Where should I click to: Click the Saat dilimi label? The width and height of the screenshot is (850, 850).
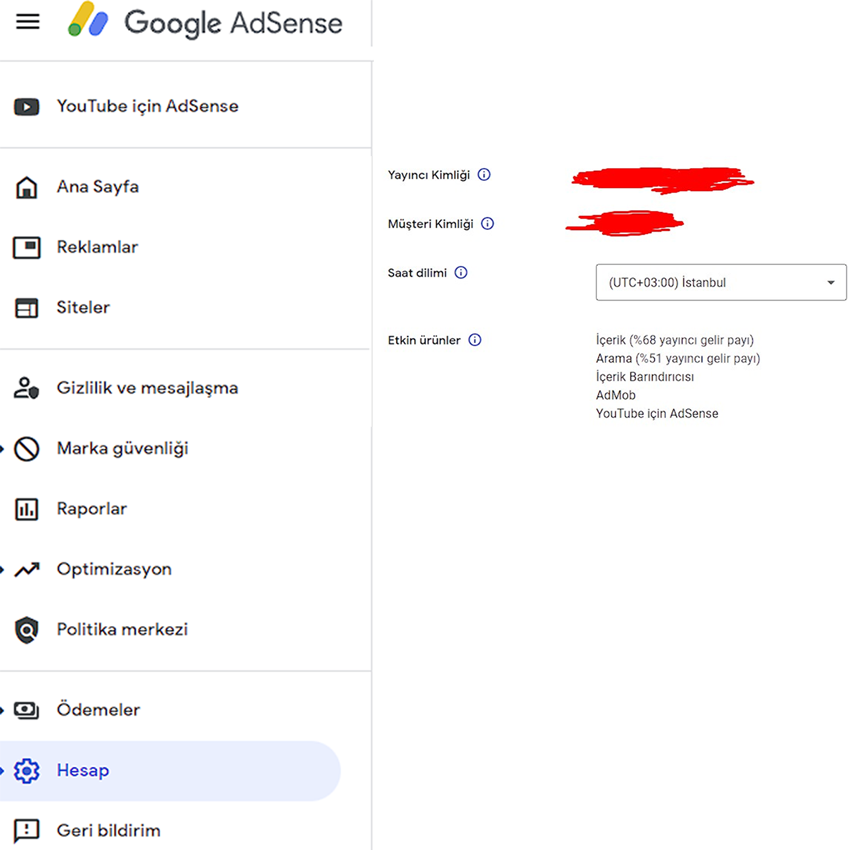(x=417, y=273)
